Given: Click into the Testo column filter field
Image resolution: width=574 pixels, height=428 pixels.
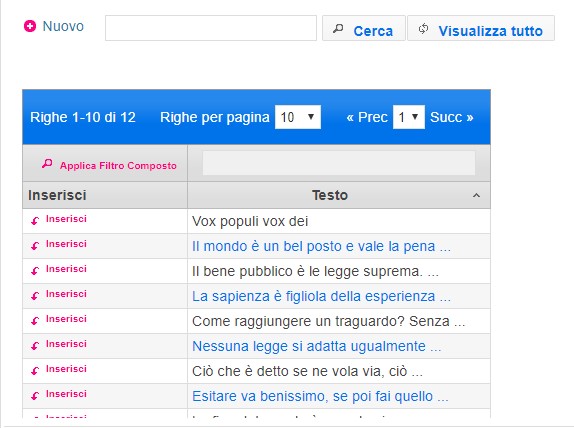Looking at the screenshot, I should 339,163.
